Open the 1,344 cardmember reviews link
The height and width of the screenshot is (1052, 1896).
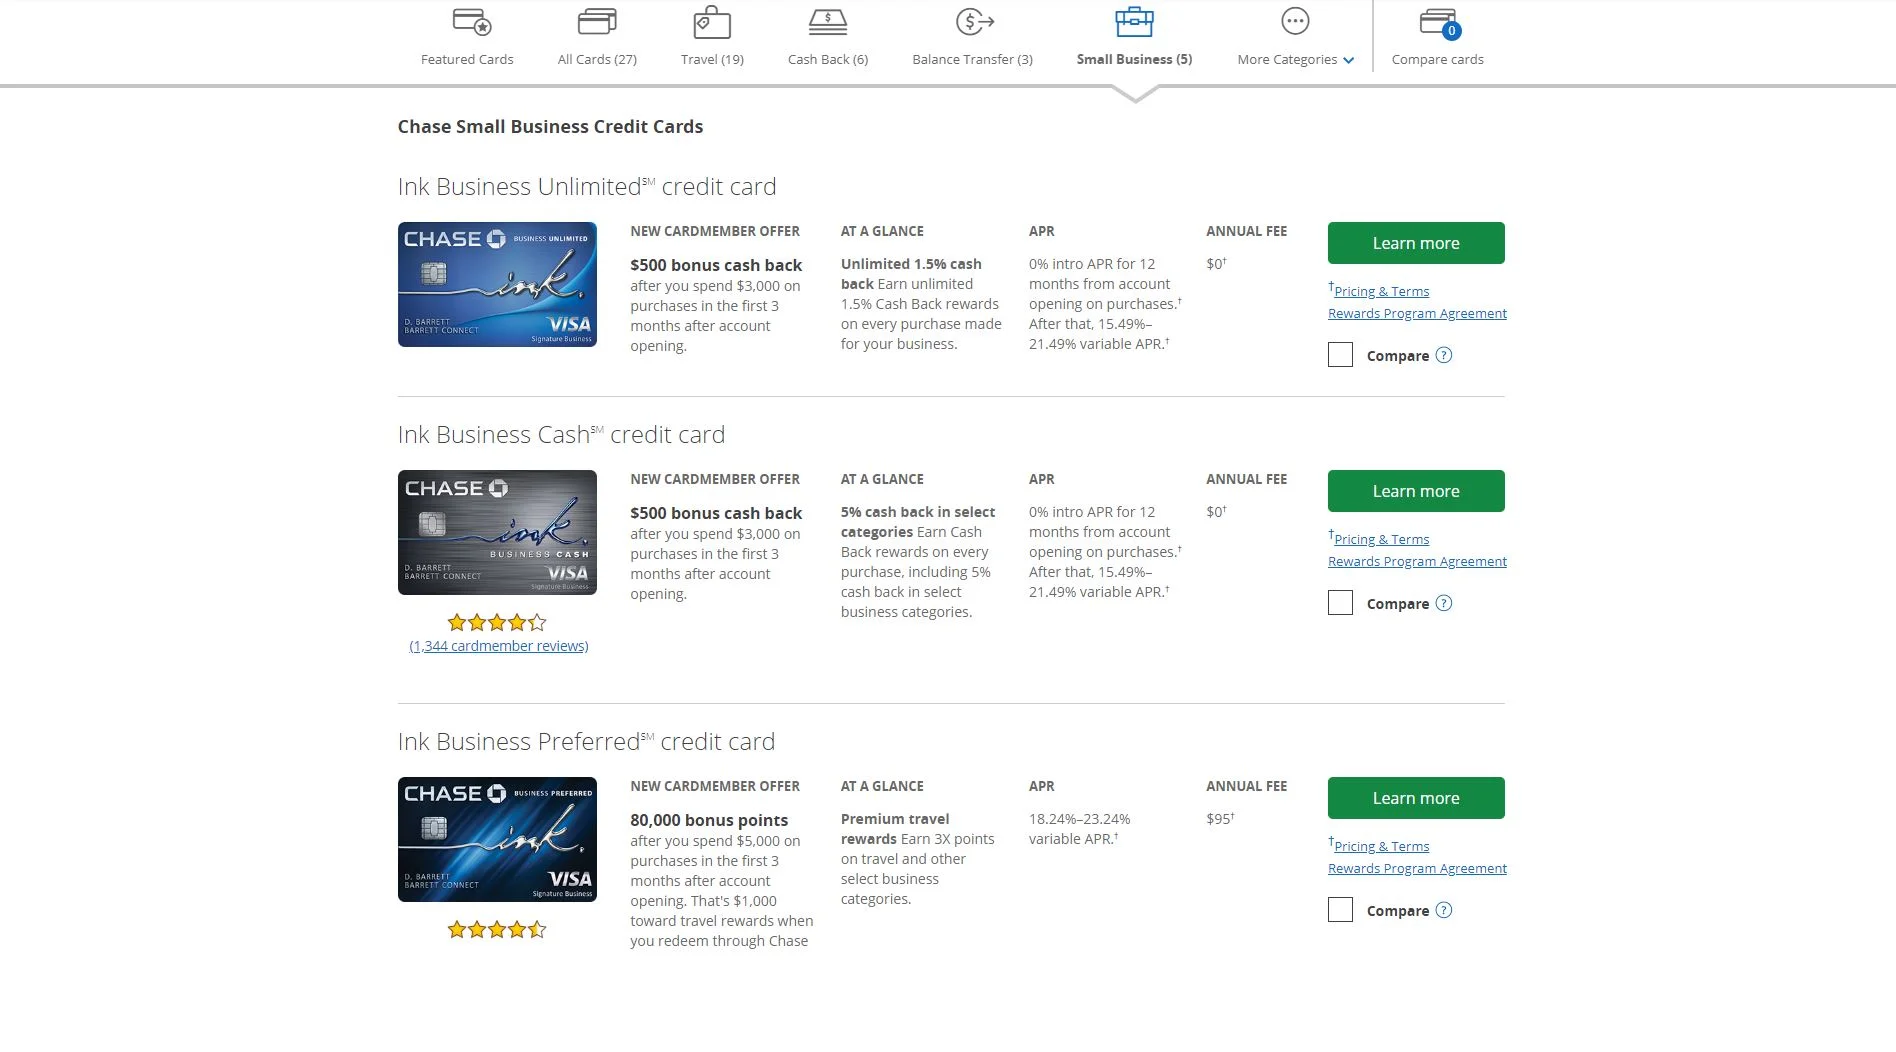coord(499,646)
